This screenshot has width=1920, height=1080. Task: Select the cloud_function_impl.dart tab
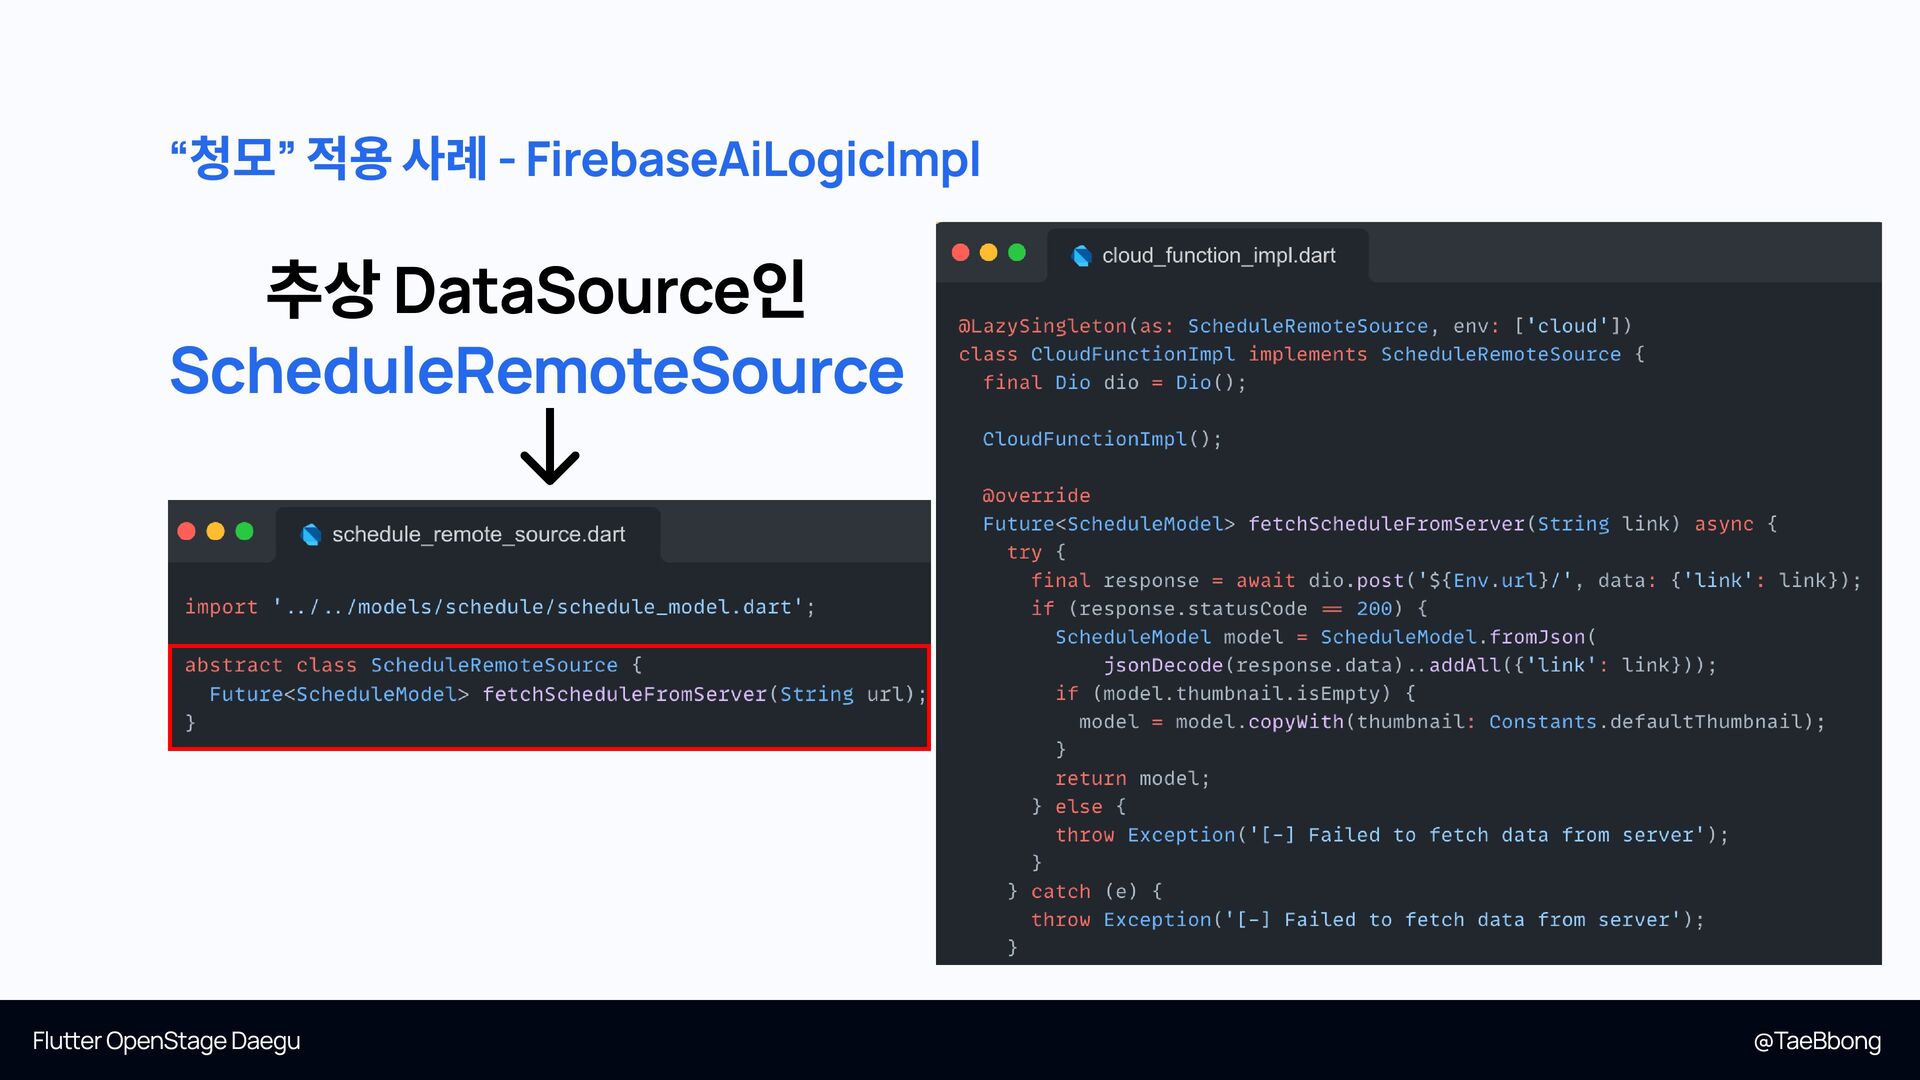click(x=1218, y=256)
